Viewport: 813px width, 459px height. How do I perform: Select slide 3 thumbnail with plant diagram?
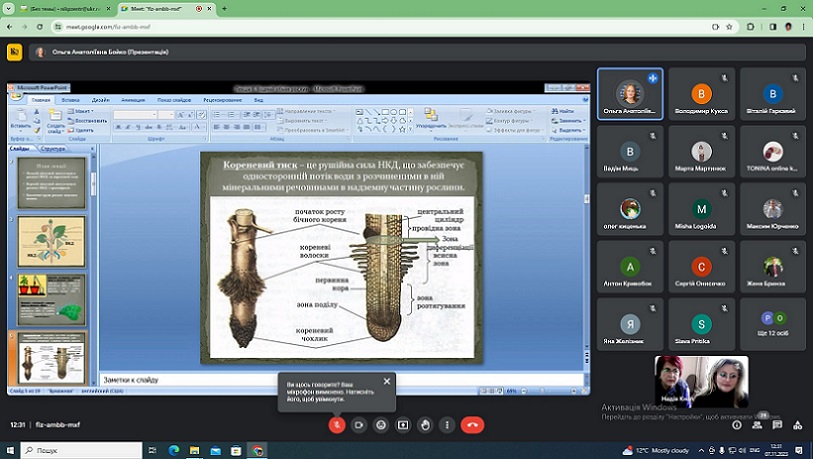[x=51, y=242]
